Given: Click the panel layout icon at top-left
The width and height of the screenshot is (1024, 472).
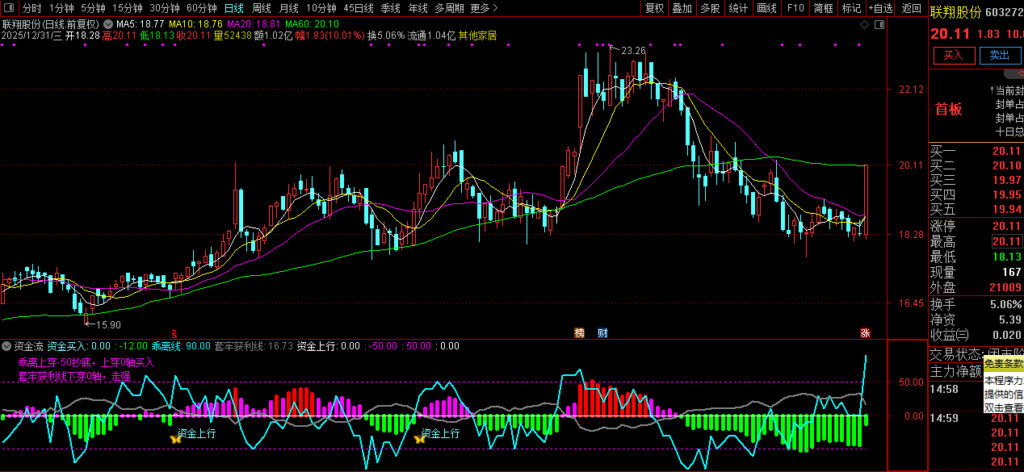Looking at the screenshot, I should click(11, 8).
